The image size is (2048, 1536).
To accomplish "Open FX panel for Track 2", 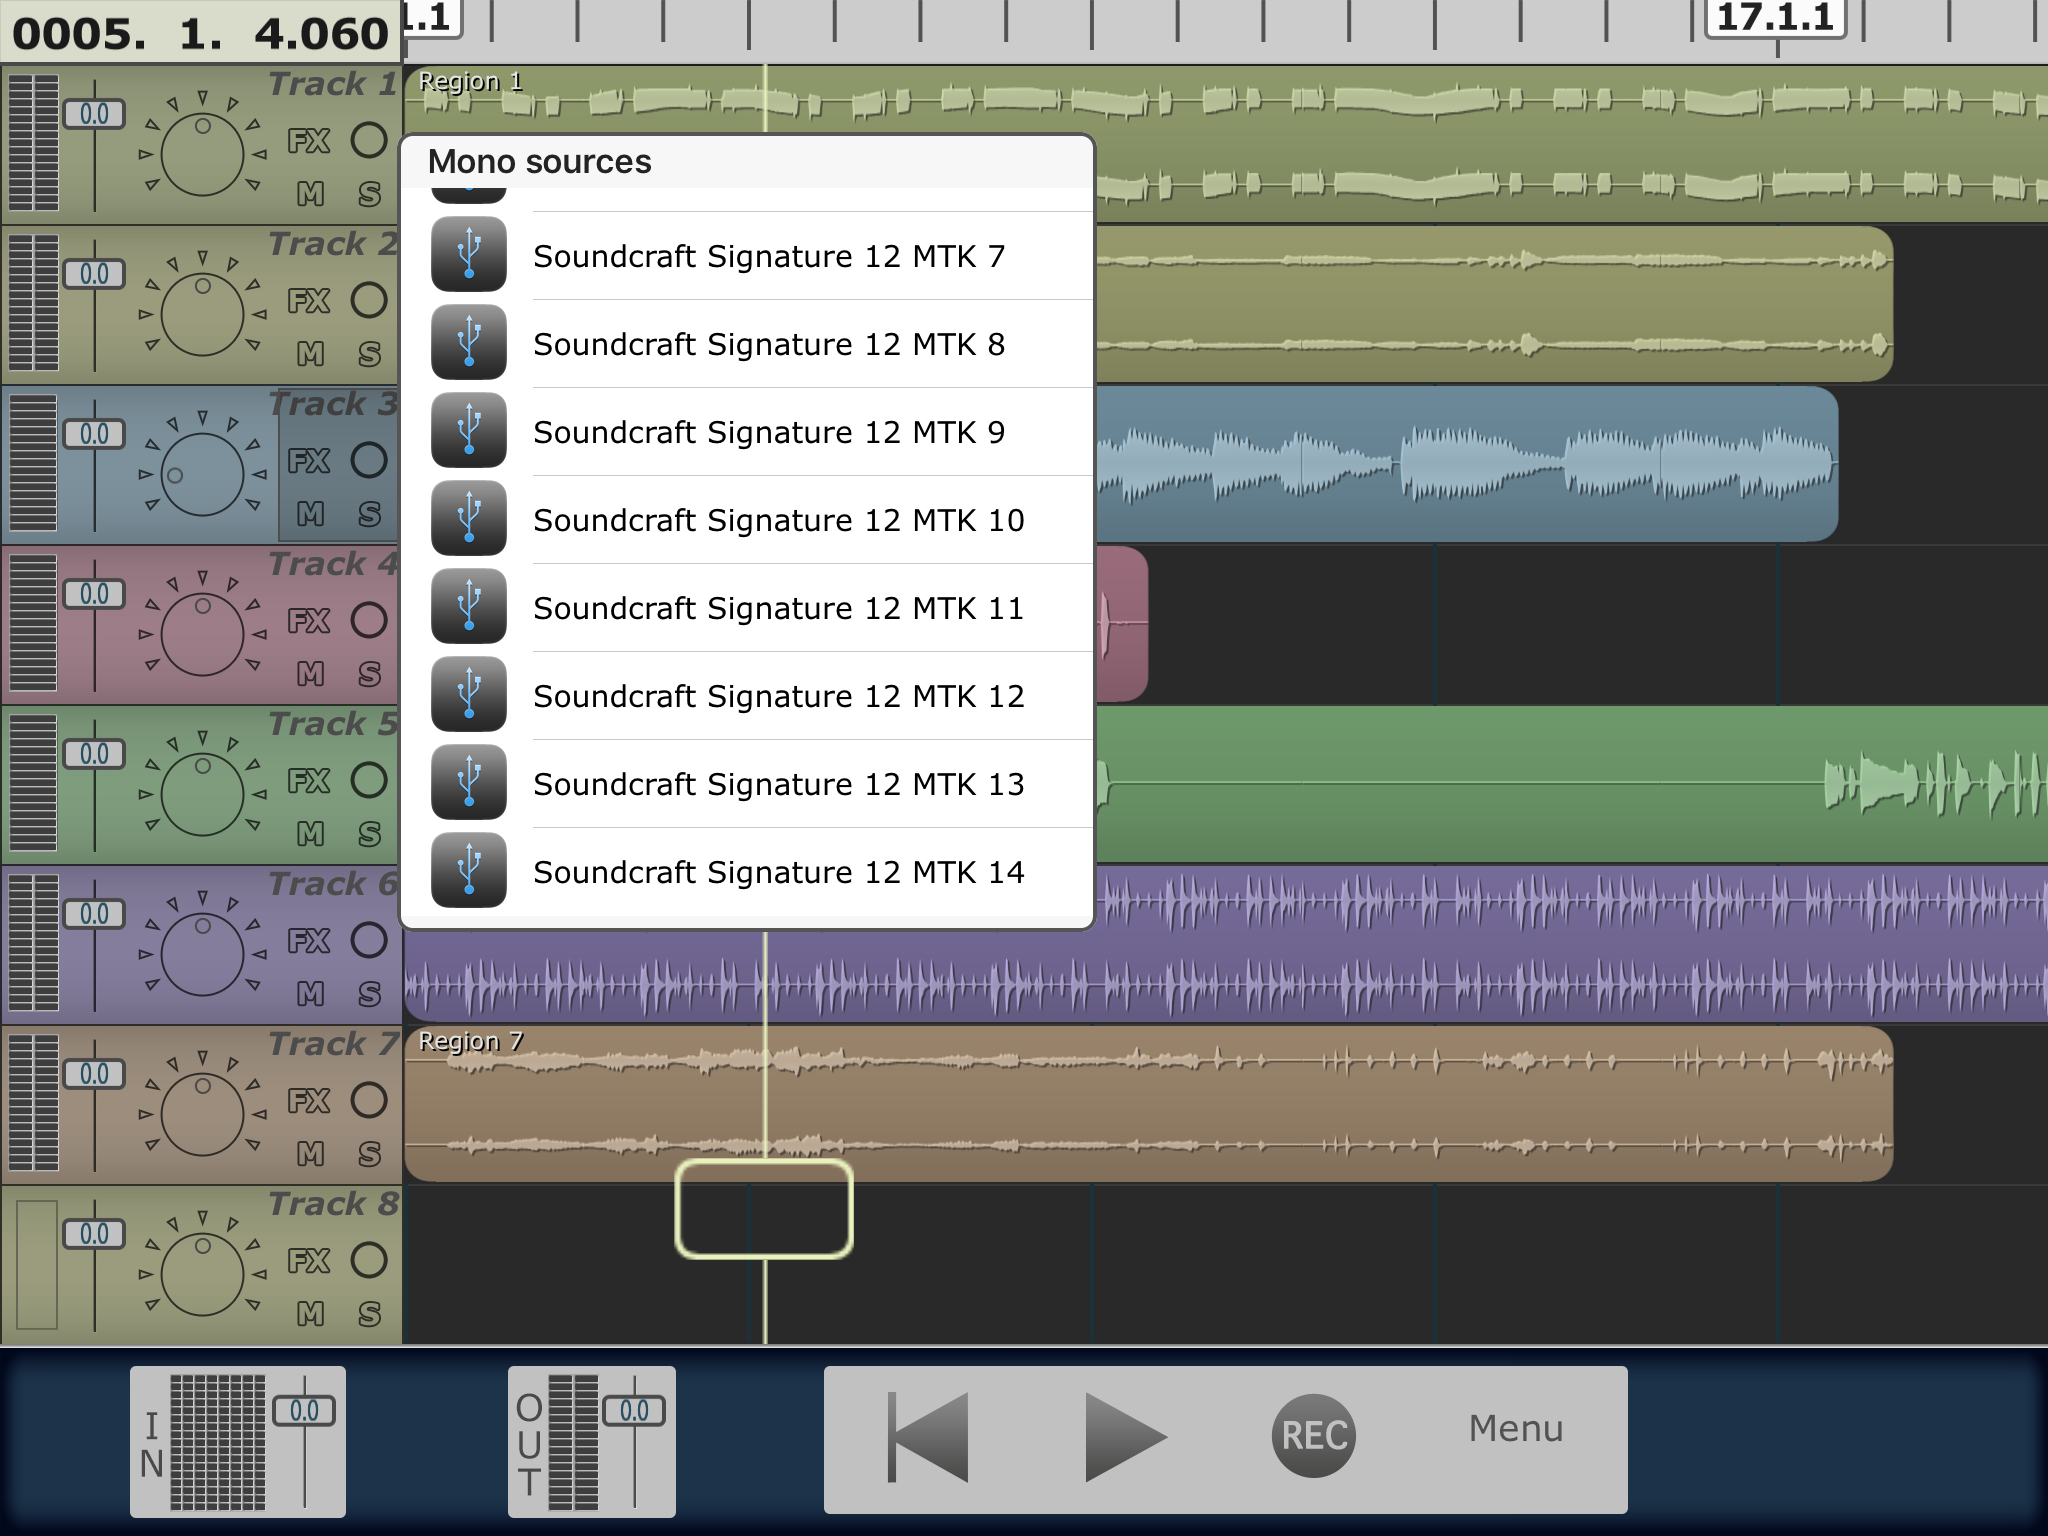I will 308,301.
